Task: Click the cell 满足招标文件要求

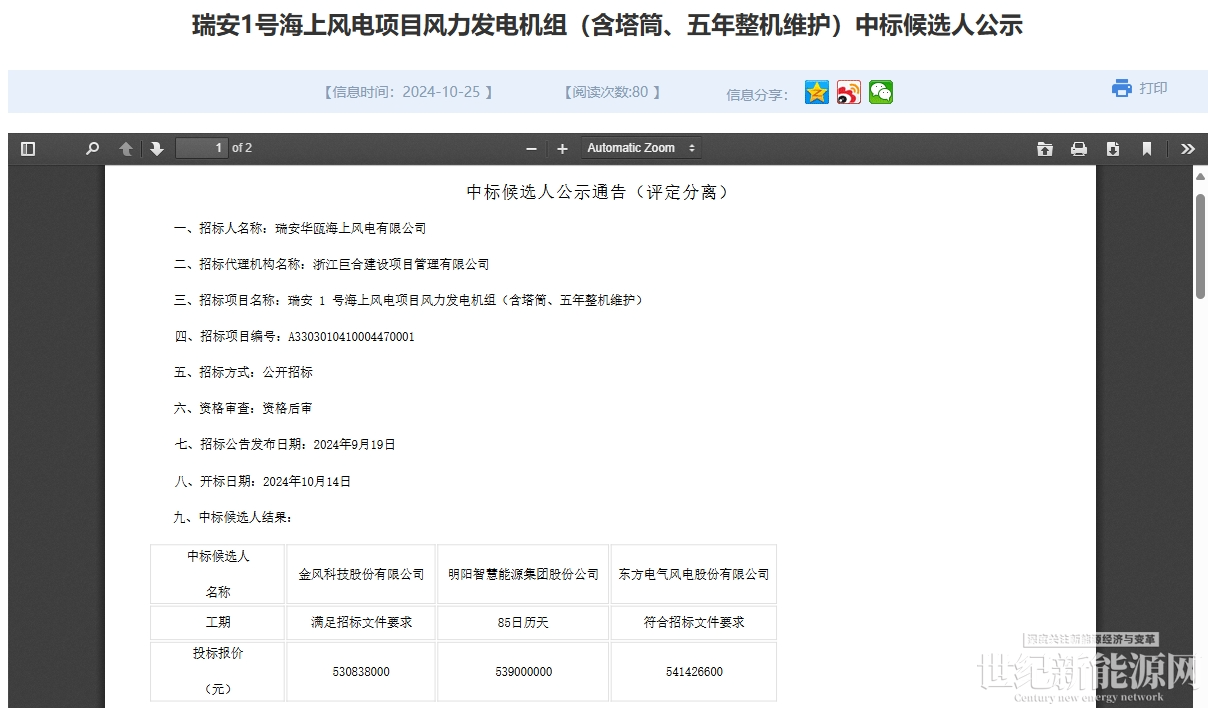Action: pyautogui.click(x=362, y=622)
